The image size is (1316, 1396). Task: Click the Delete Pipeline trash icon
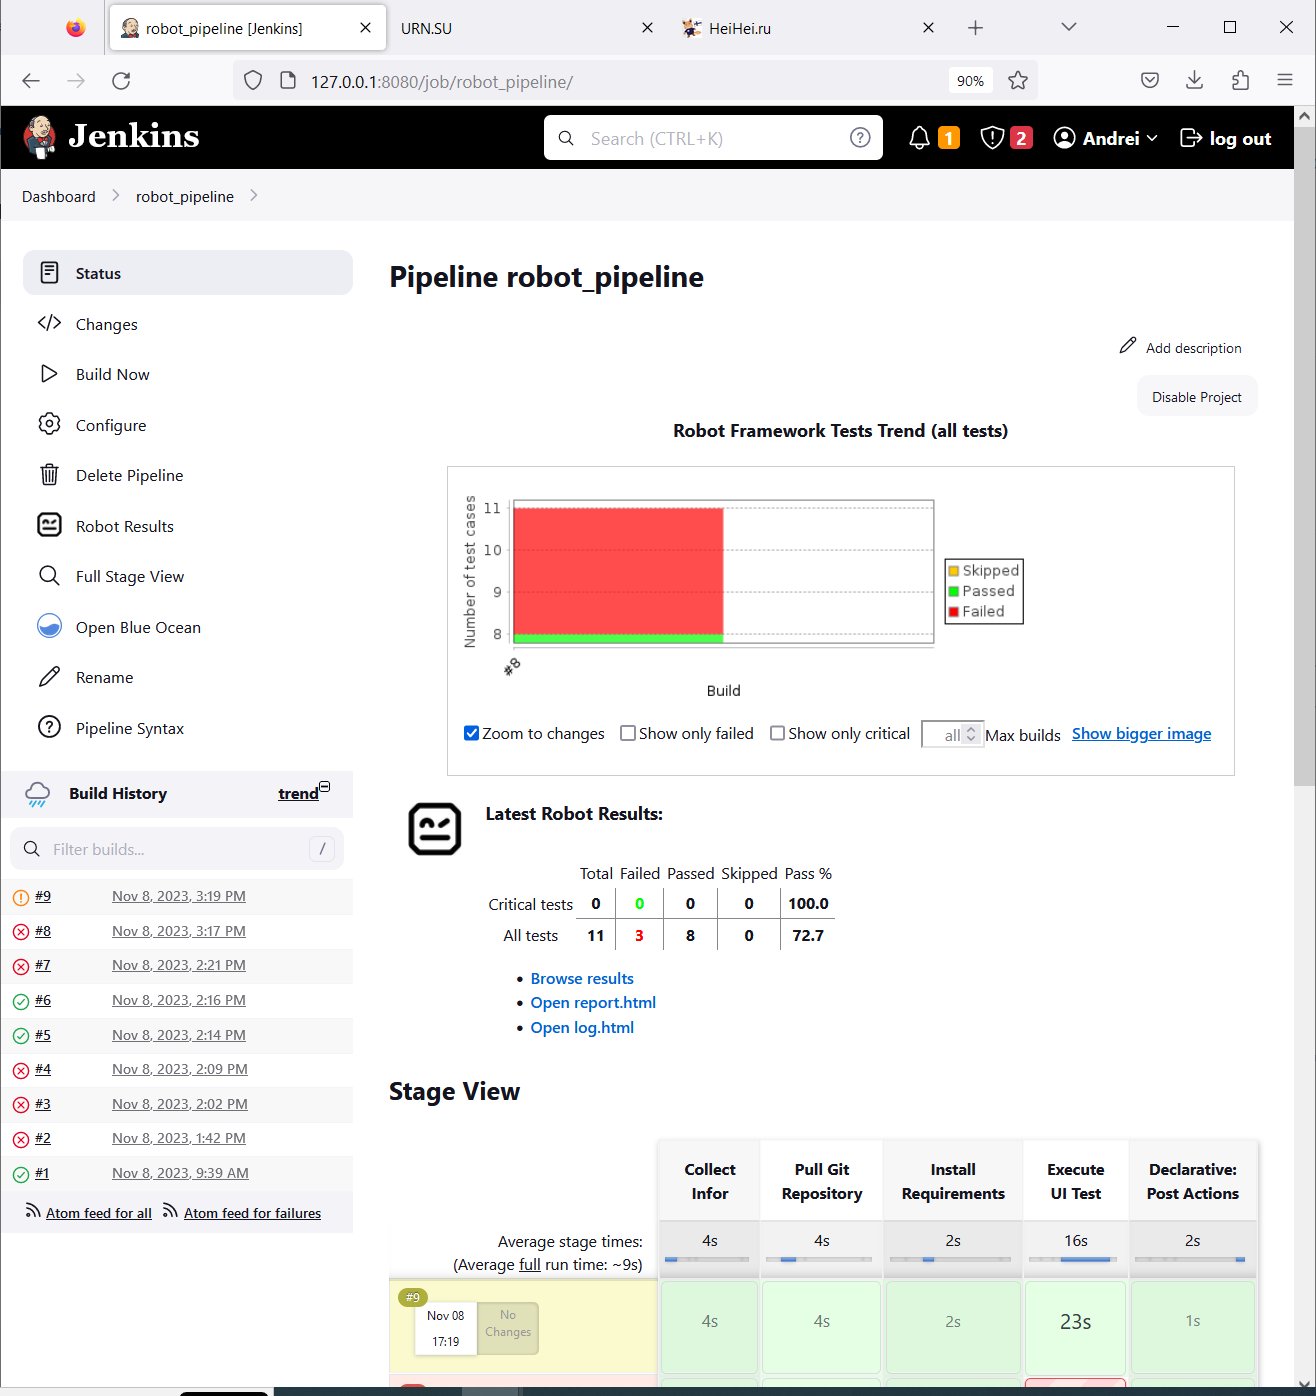coord(49,475)
